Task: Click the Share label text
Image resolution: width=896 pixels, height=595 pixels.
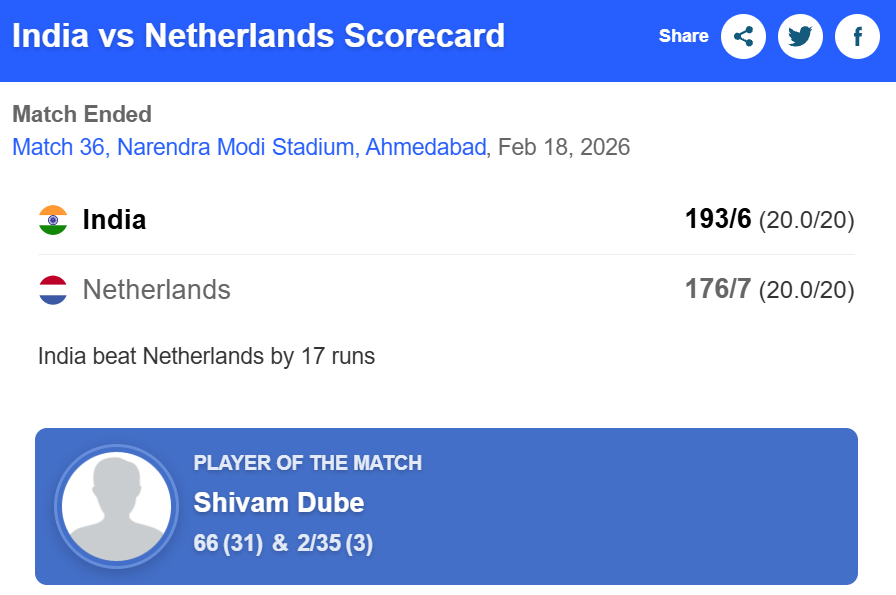Action: (x=683, y=36)
